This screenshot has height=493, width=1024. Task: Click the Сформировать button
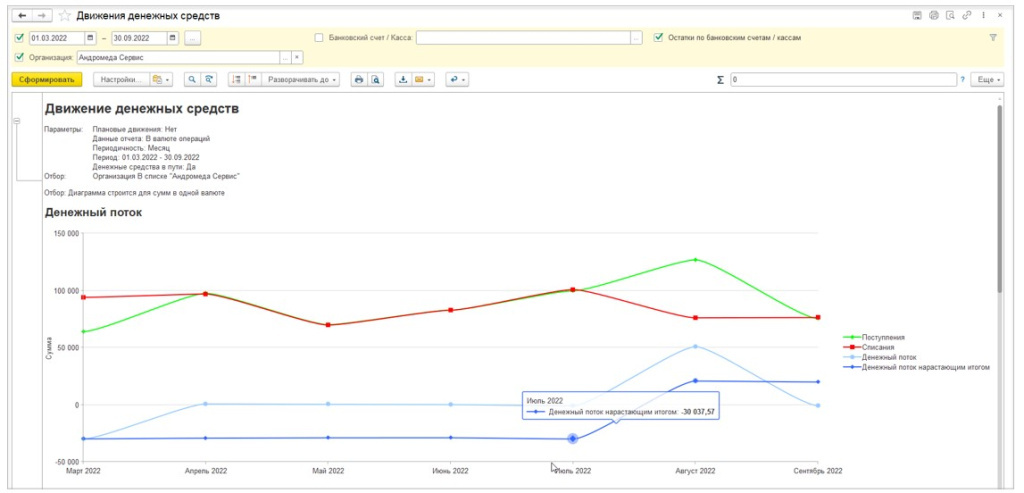pyautogui.click(x=47, y=79)
